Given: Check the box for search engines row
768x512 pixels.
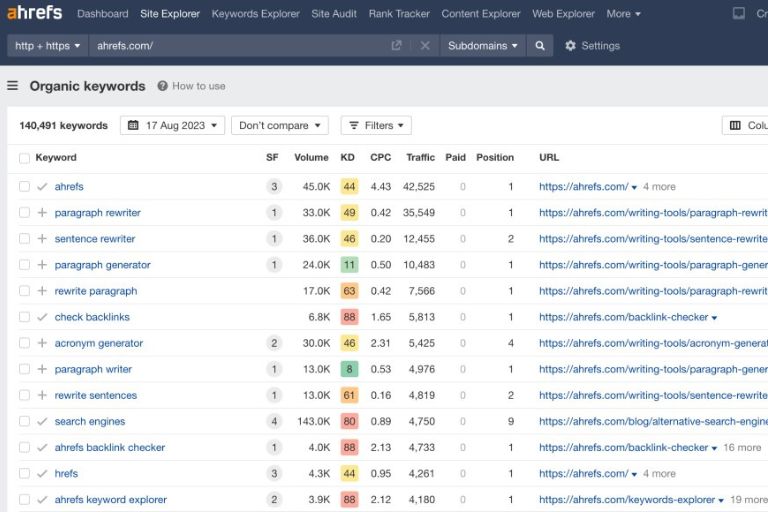Looking at the screenshot, I should pos(24,421).
